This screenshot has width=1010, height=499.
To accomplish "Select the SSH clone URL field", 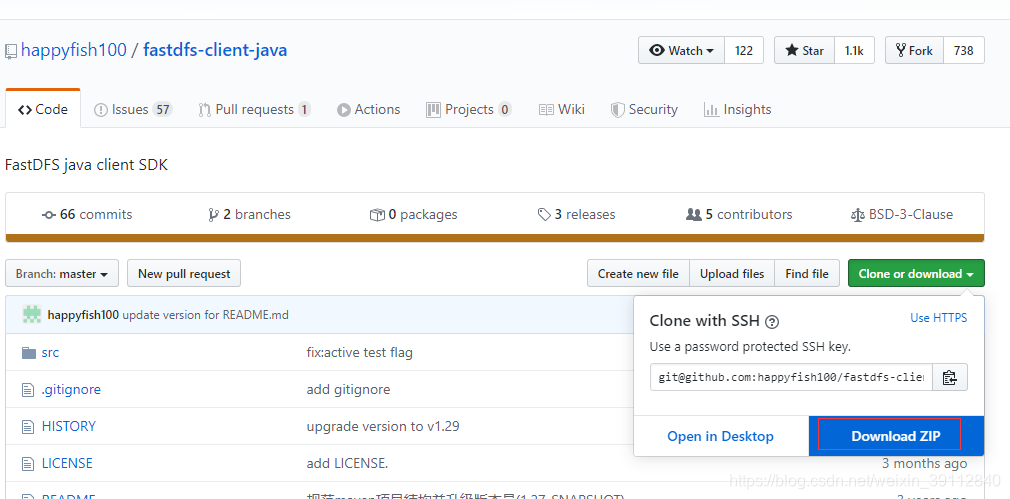I will tap(791, 377).
